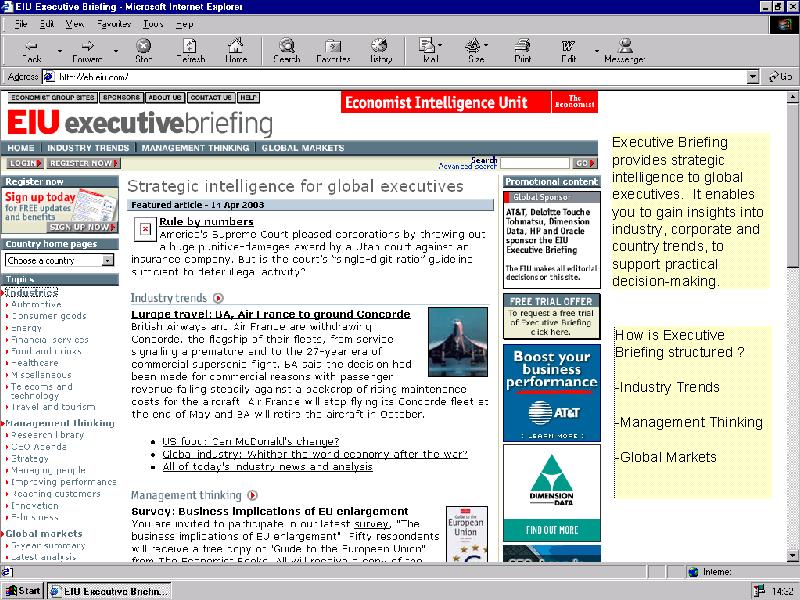The height and width of the screenshot is (600, 800).
Task: Open the Rule by numbers article link
Action: coord(206,221)
